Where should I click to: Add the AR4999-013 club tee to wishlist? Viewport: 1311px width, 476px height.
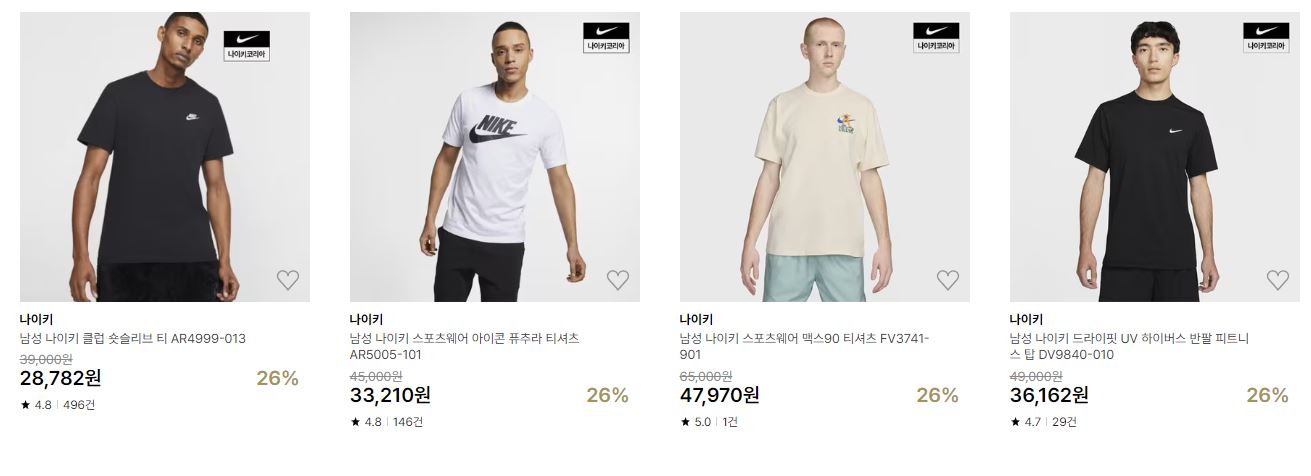[x=288, y=280]
